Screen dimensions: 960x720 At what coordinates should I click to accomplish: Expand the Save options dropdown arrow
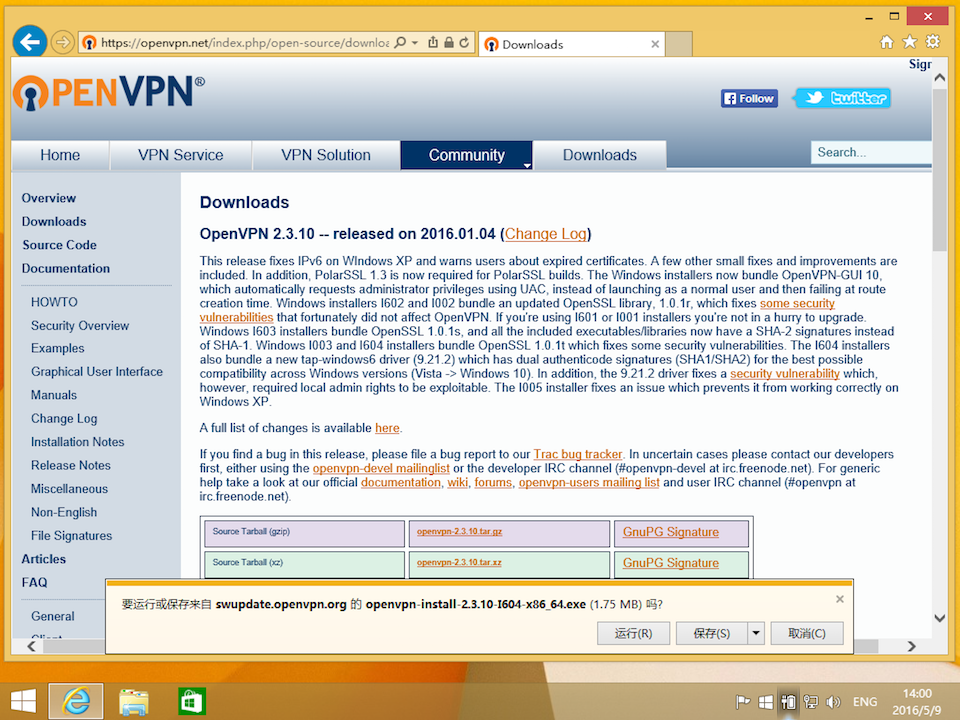tap(756, 633)
